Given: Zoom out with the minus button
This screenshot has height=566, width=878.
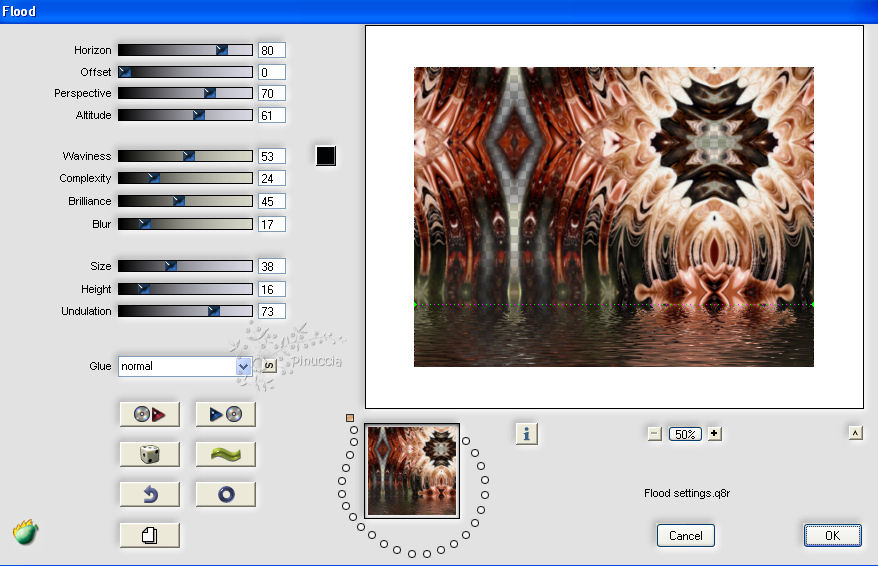Looking at the screenshot, I should 655,434.
